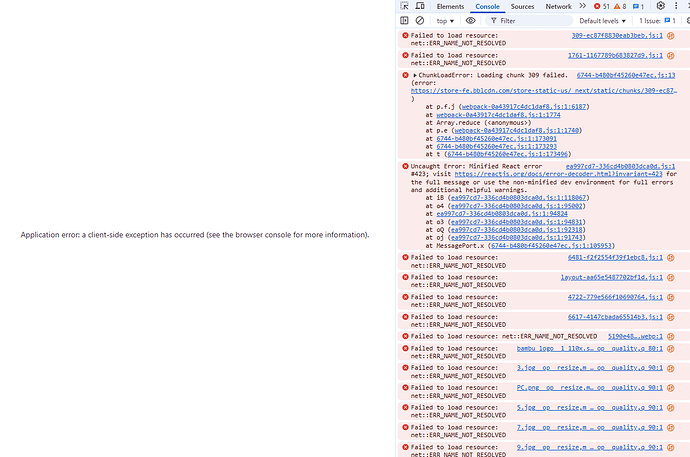Follow the store-fe.bblcdn.com chunk URL link

pyautogui.click(x=544, y=91)
